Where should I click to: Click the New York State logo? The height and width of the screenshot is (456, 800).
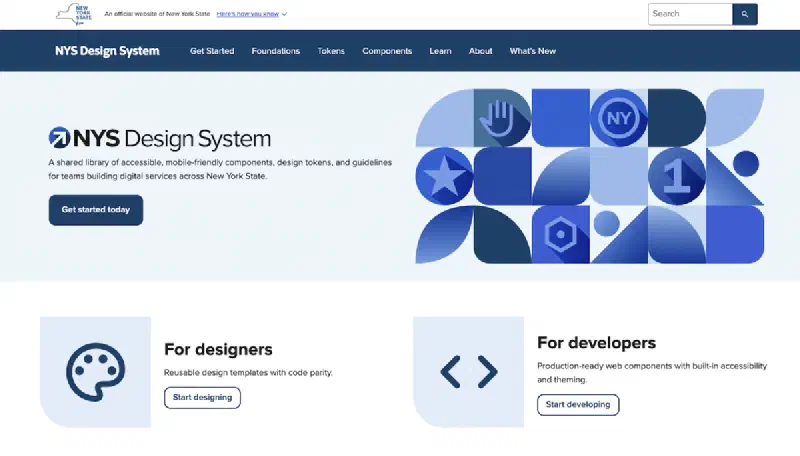[74, 14]
